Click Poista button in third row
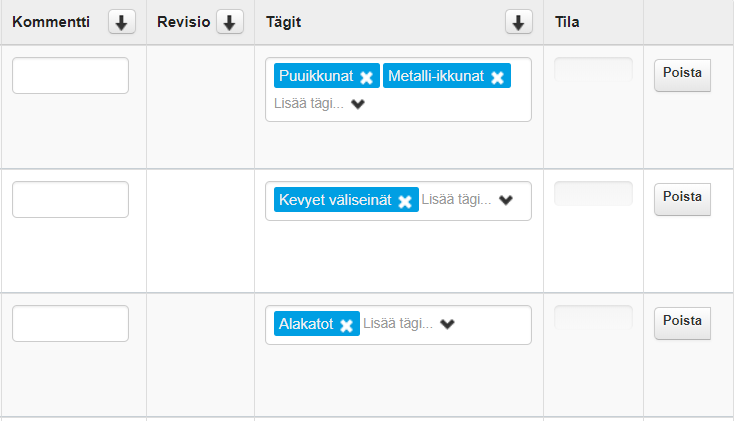741x421 pixels. pos(682,323)
